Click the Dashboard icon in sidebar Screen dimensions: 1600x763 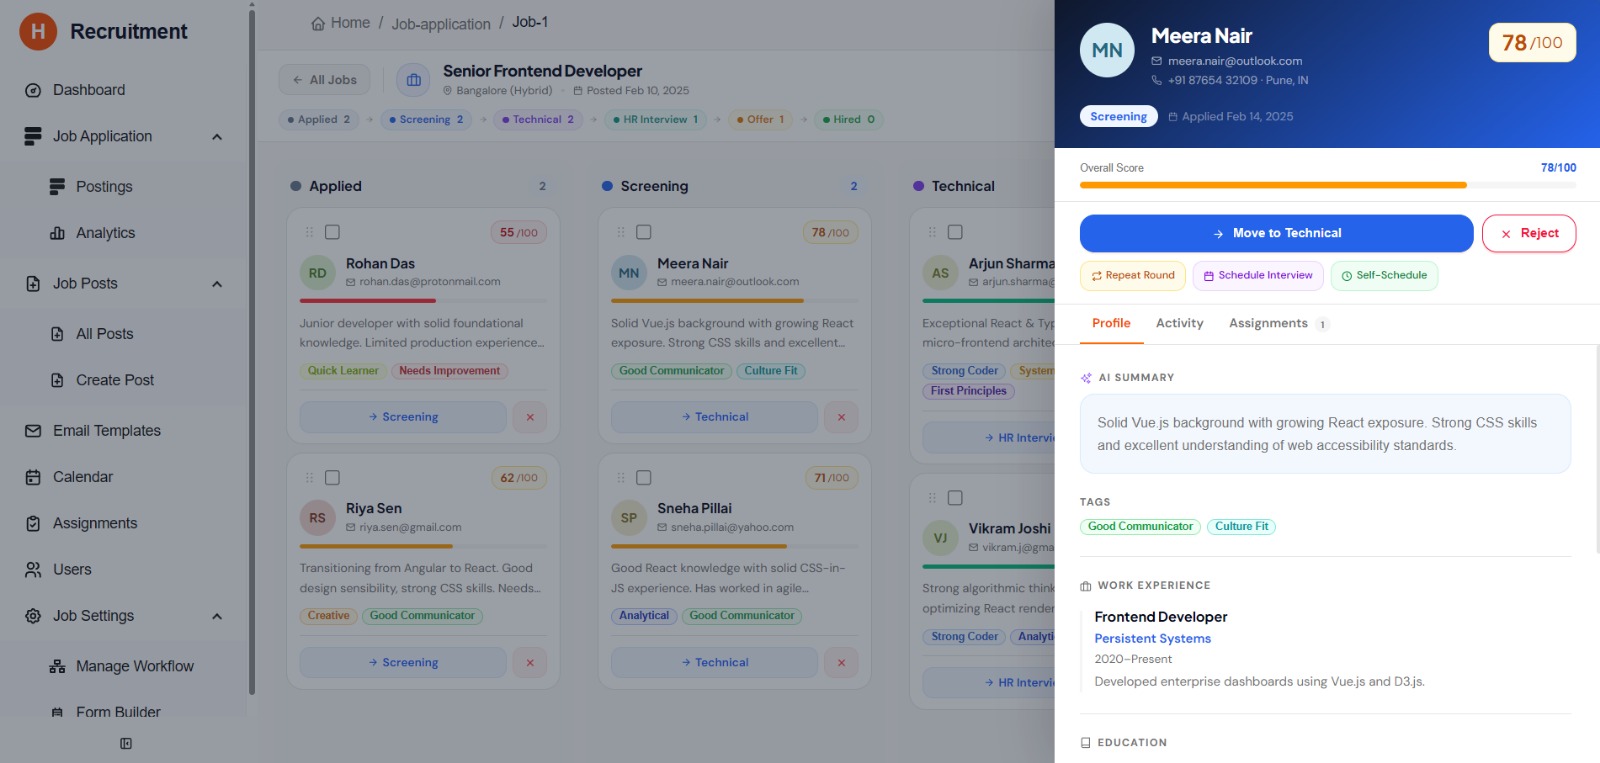coord(33,90)
